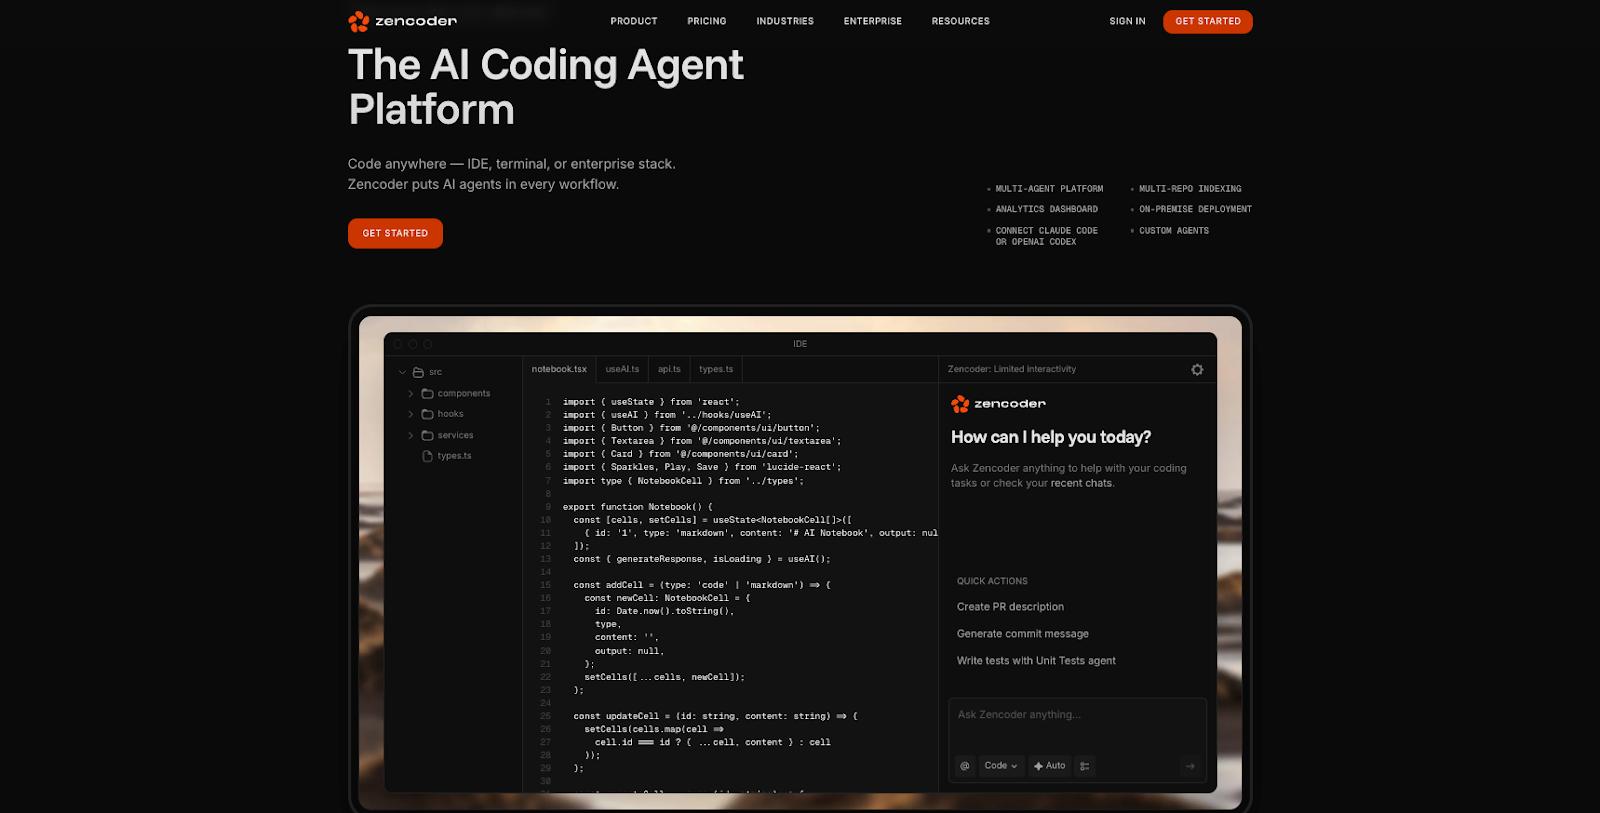Click the components folder icon
Image resolution: width=1600 pixels, height=813 pixels.
[x=427, y=394]
